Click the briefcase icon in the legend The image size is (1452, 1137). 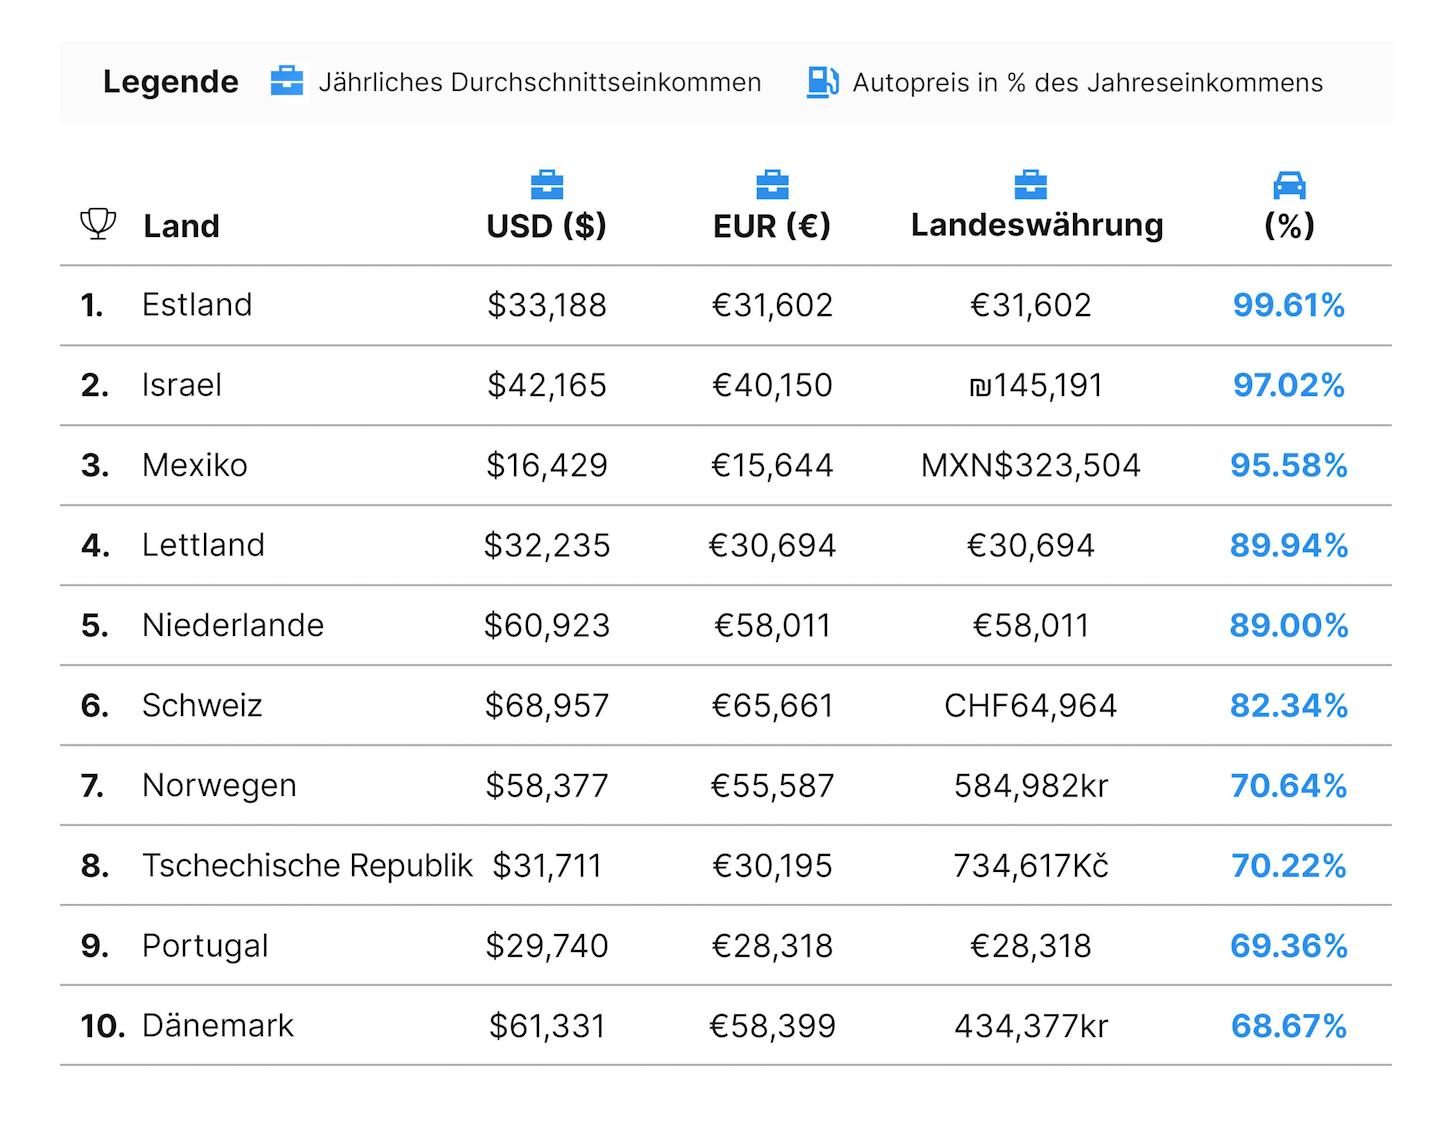coord(287,81)
